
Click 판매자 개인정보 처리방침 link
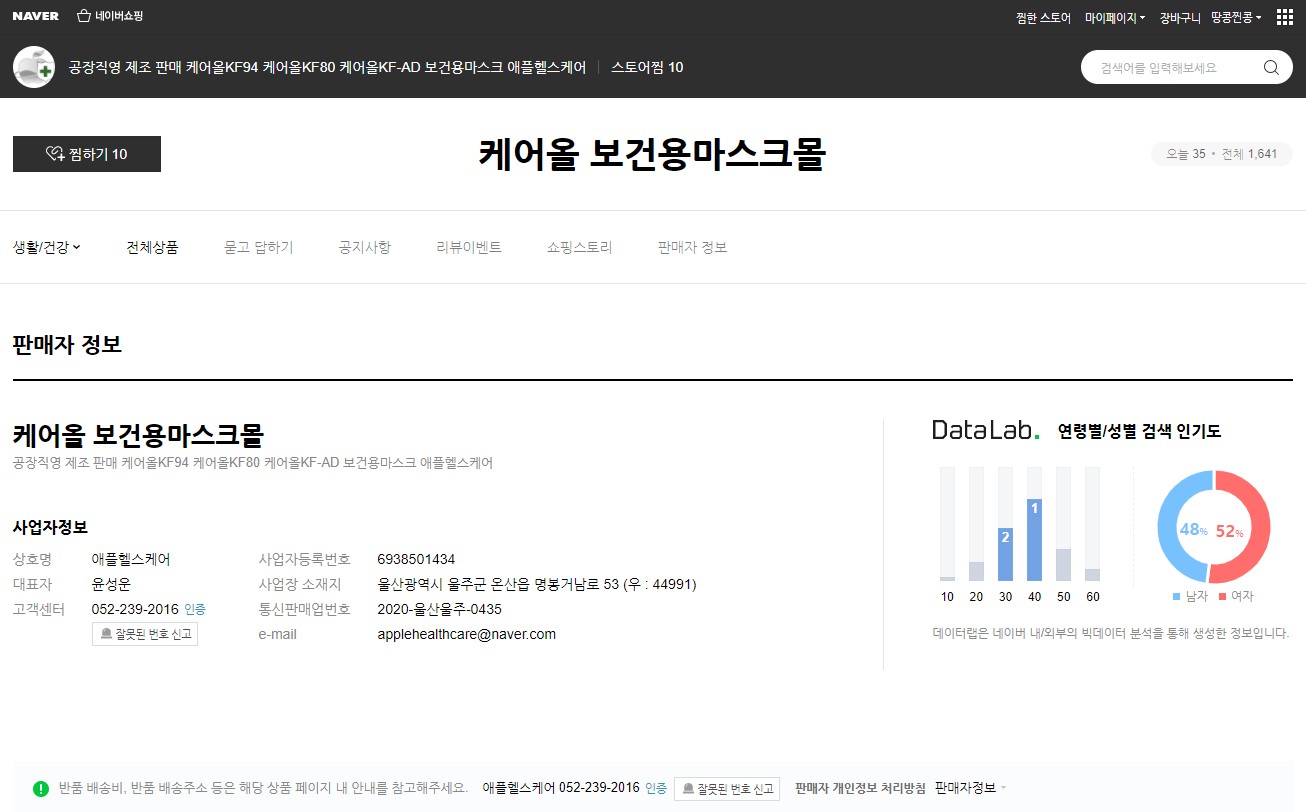tap(860, 788)
